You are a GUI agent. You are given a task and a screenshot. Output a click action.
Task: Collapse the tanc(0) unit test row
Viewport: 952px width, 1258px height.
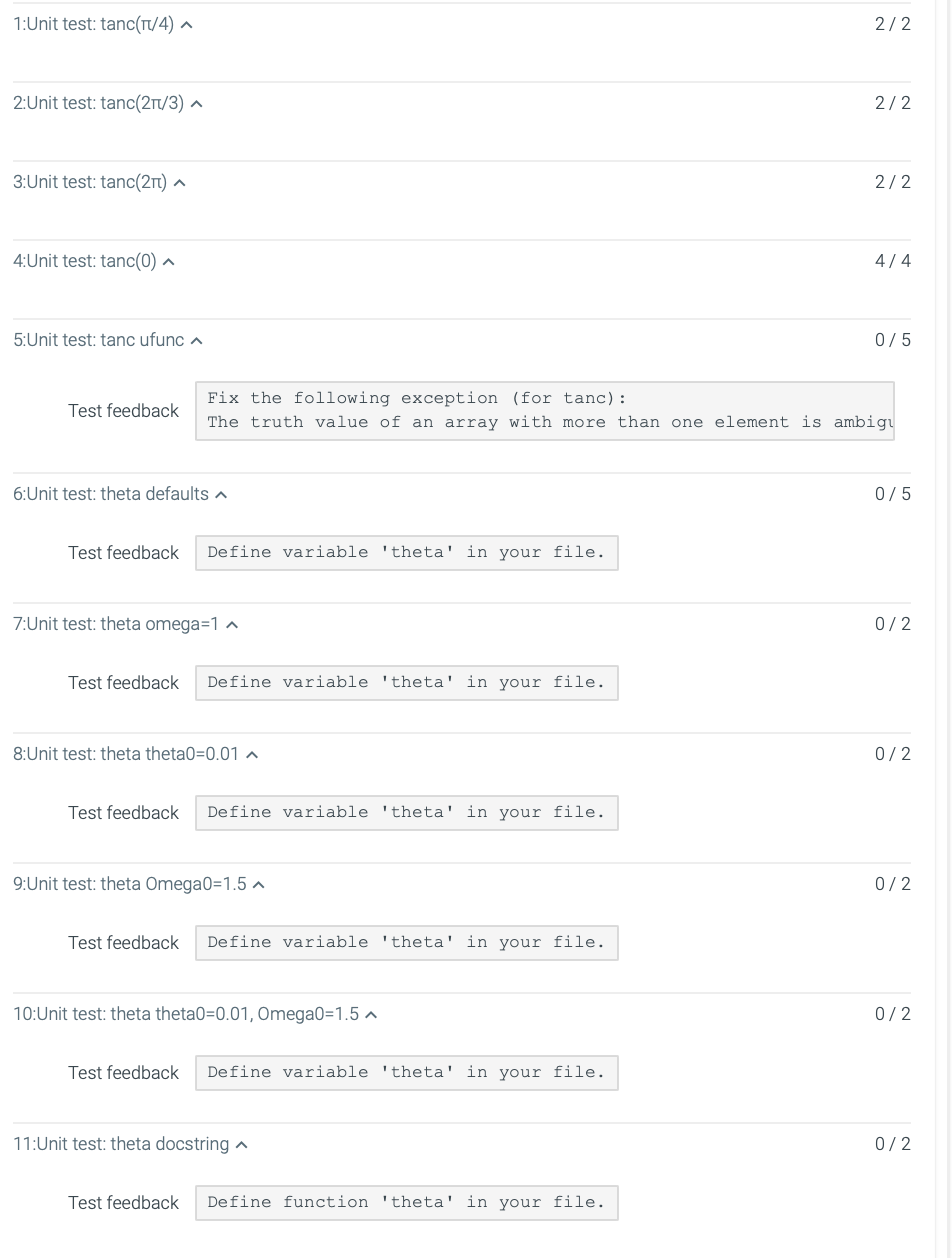click(168, 261)
